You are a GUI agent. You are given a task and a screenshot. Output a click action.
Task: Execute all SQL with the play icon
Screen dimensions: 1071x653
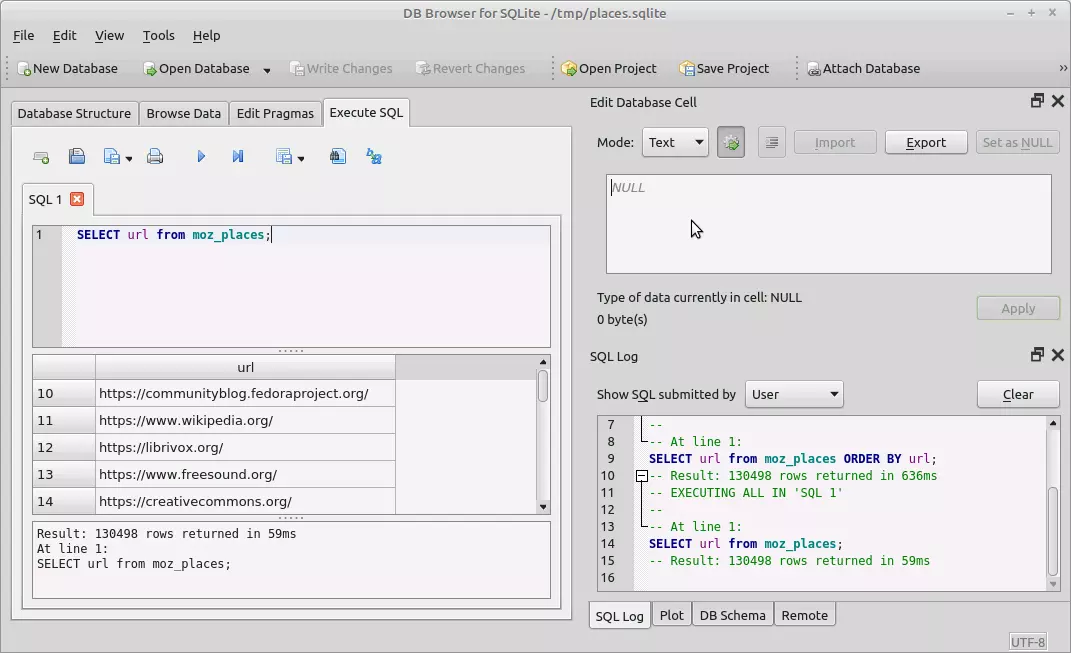coord(201,157)
